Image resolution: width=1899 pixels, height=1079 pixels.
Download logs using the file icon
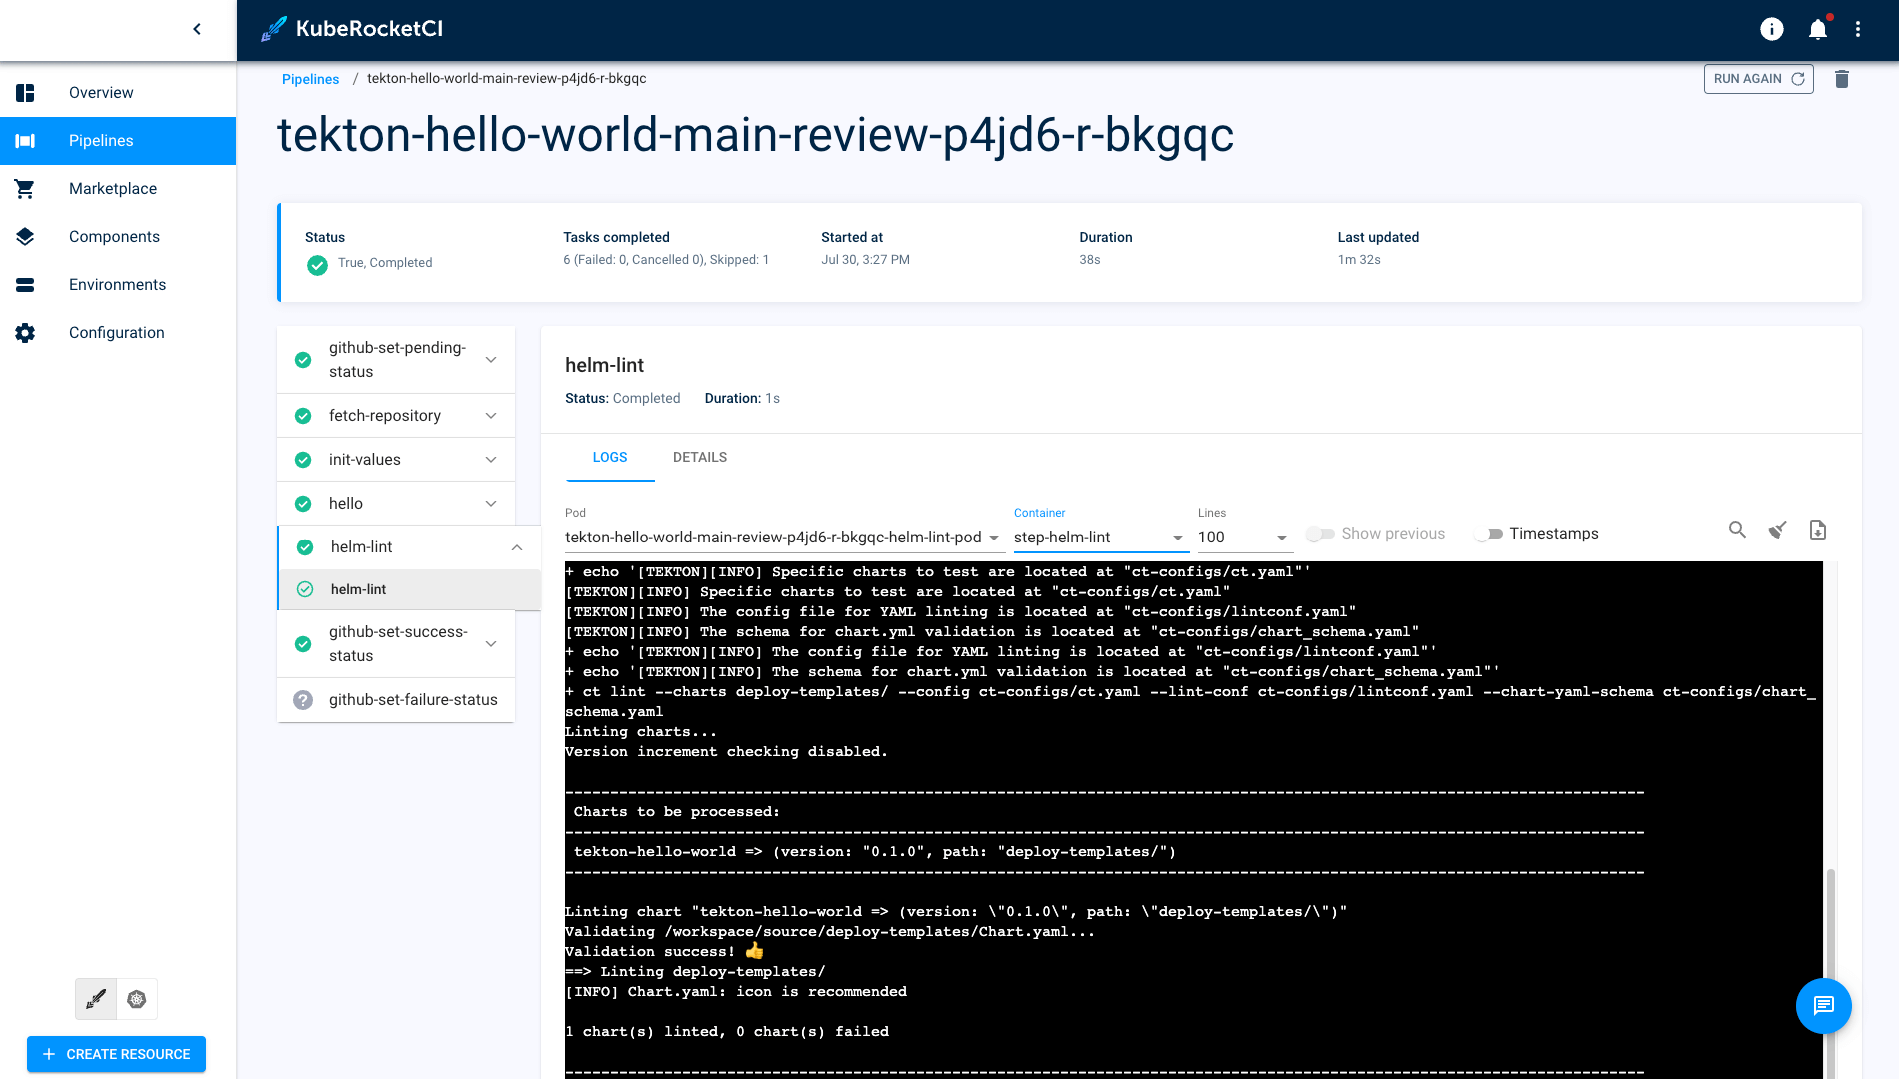pos(1817,530)
